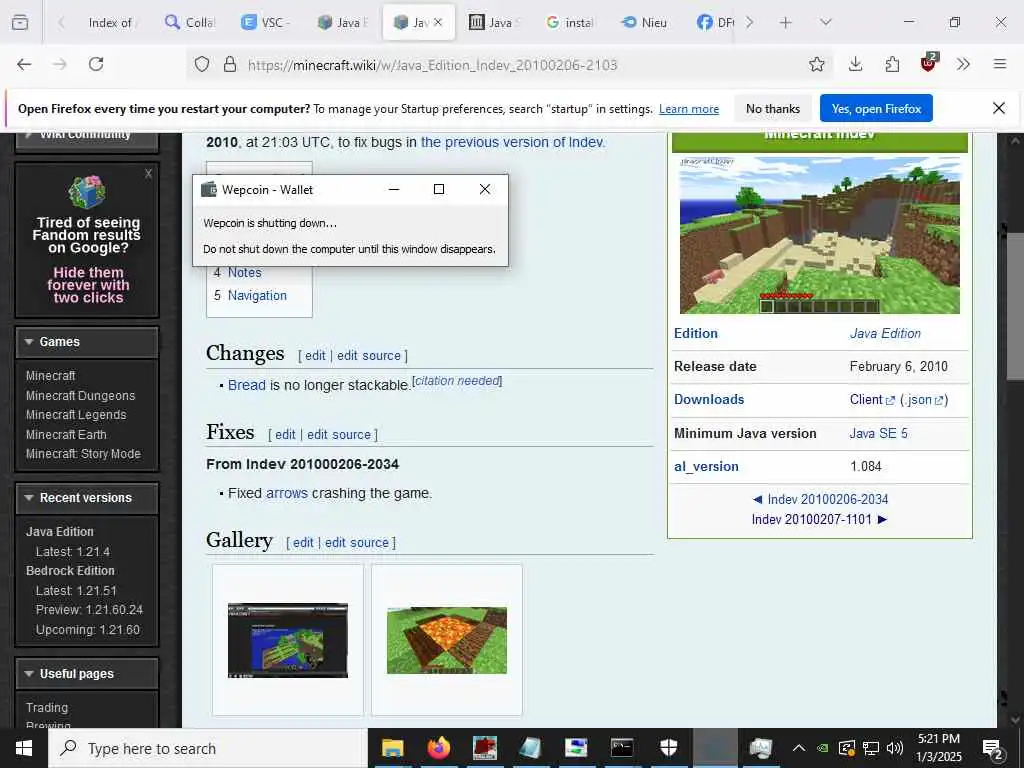Edit source of the Changes section
This screenshot has width=1024, height=768.
[368, 355]
